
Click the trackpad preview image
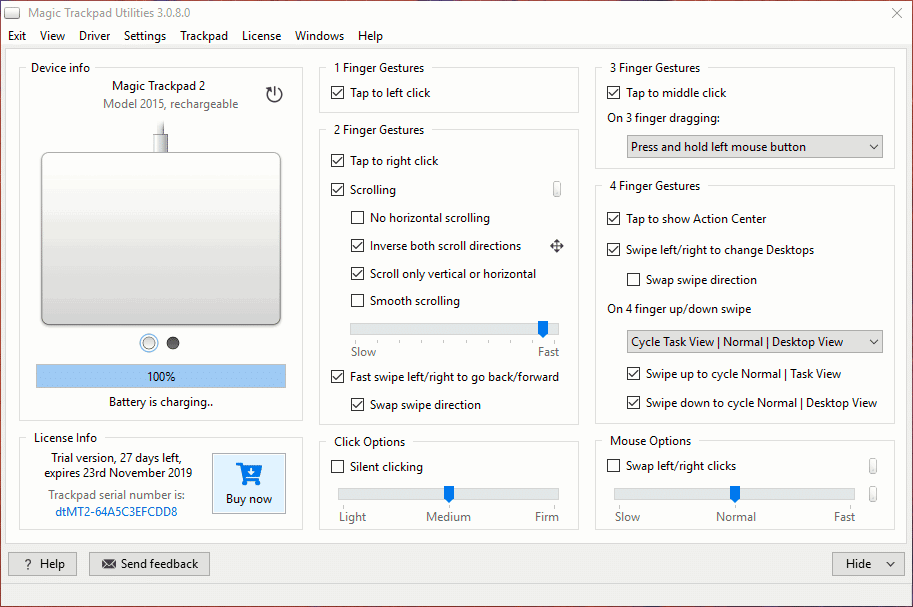(160, 238)
